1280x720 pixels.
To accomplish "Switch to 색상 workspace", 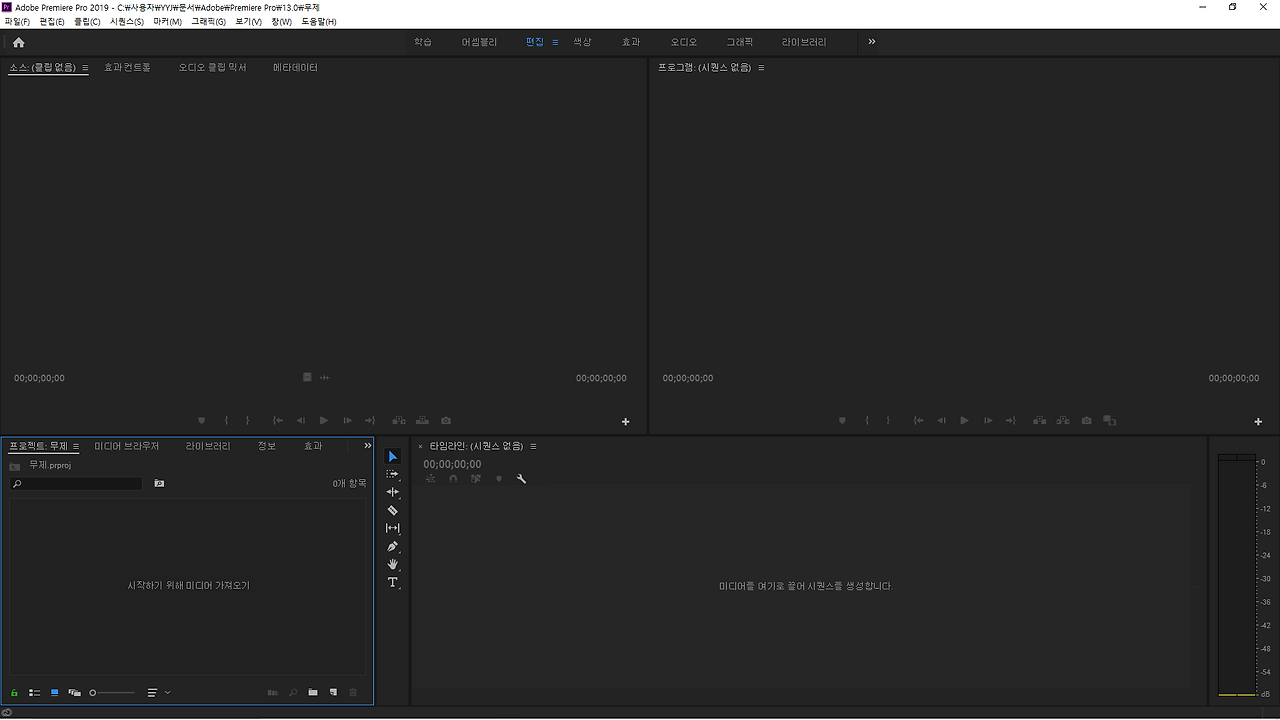I will click(x=582, y=42).
